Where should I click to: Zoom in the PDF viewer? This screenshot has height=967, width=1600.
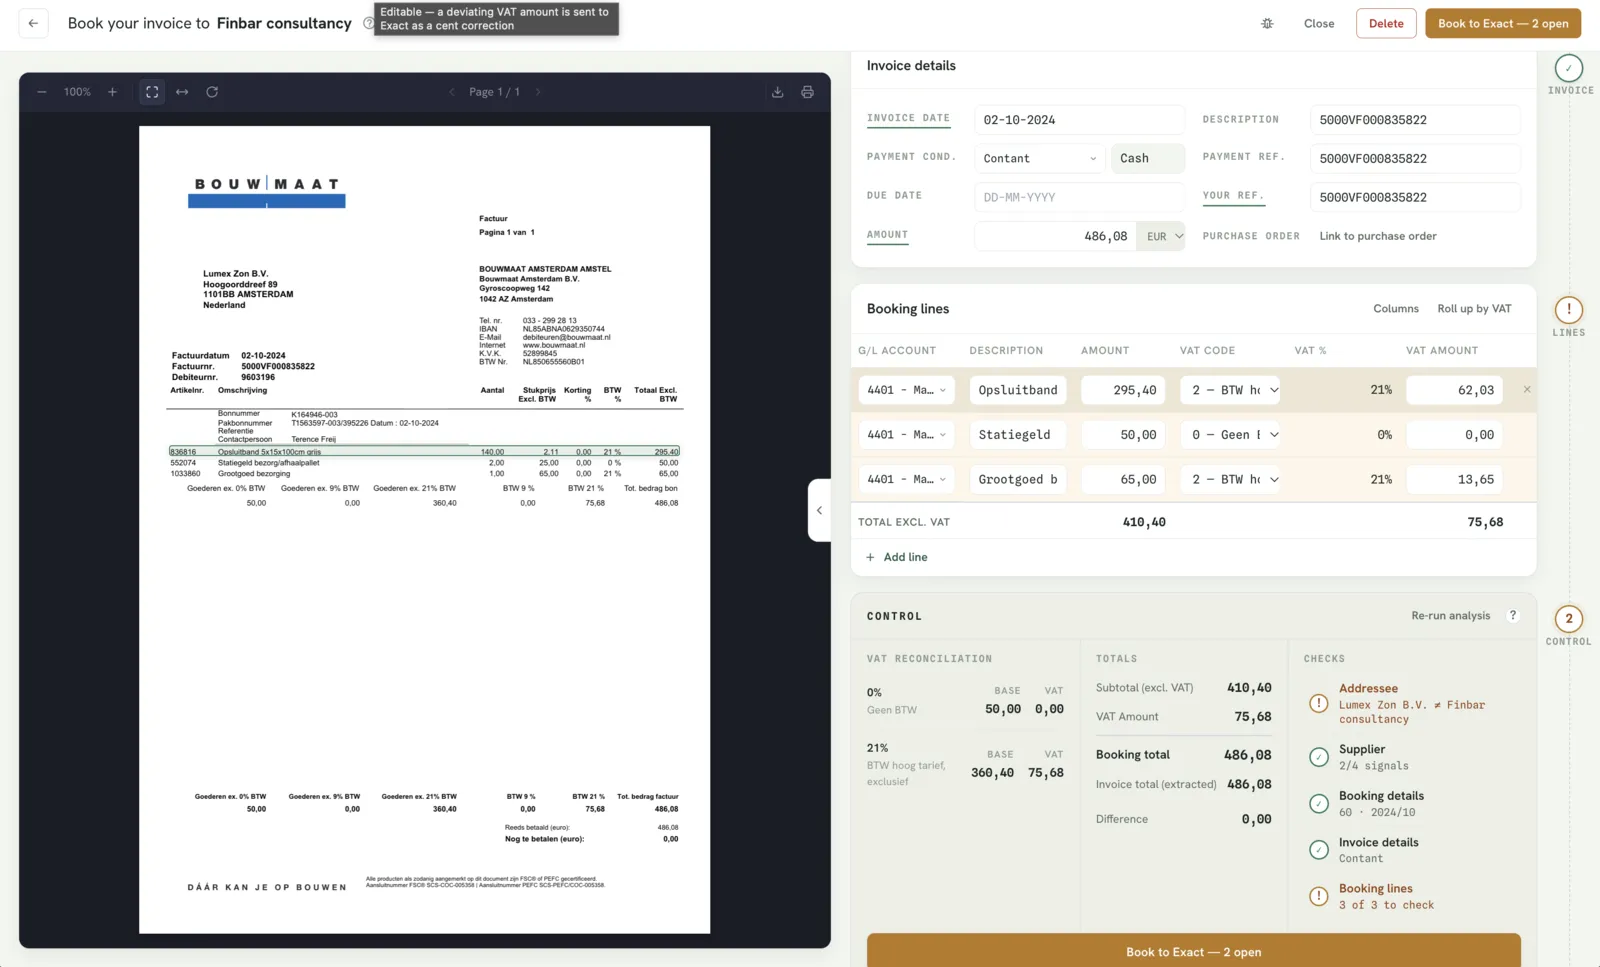(112, 92)
